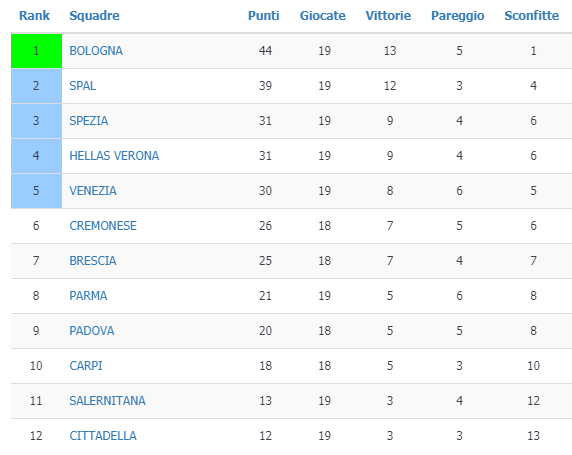
Task: Sort table by Sconfitte column header
Action: coord(532,16)
